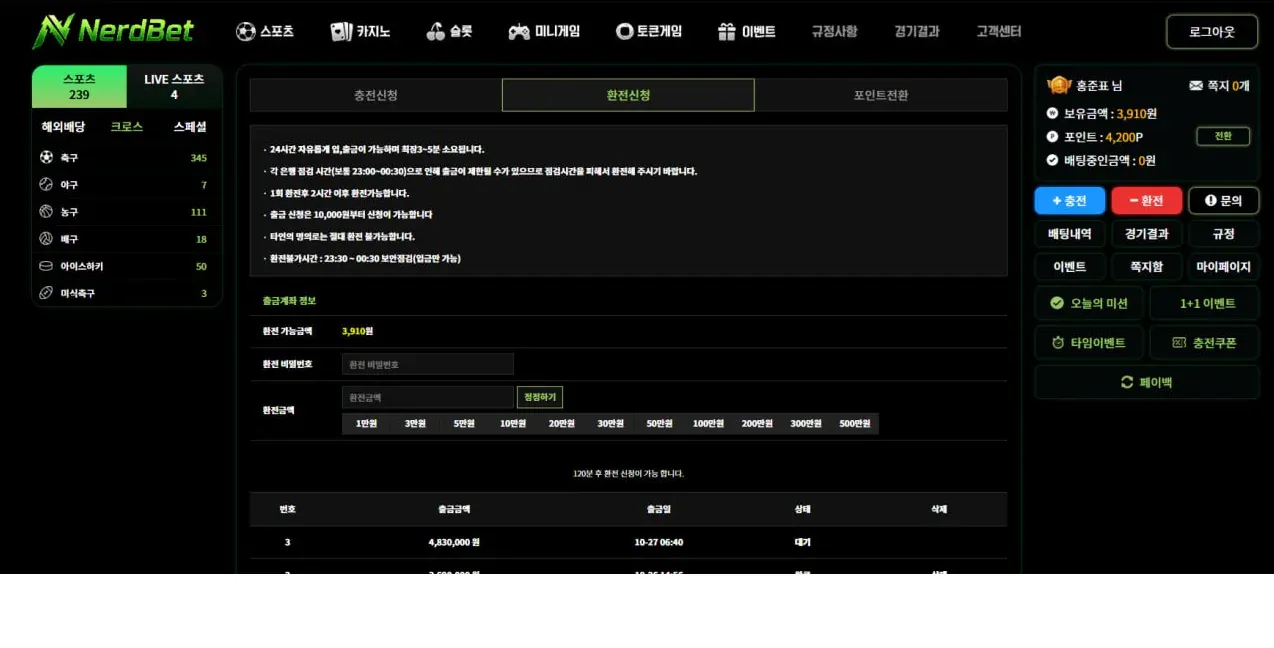
Task: Select the 미식축구 football icon in sidebar
Action: (x=46, y=293)
